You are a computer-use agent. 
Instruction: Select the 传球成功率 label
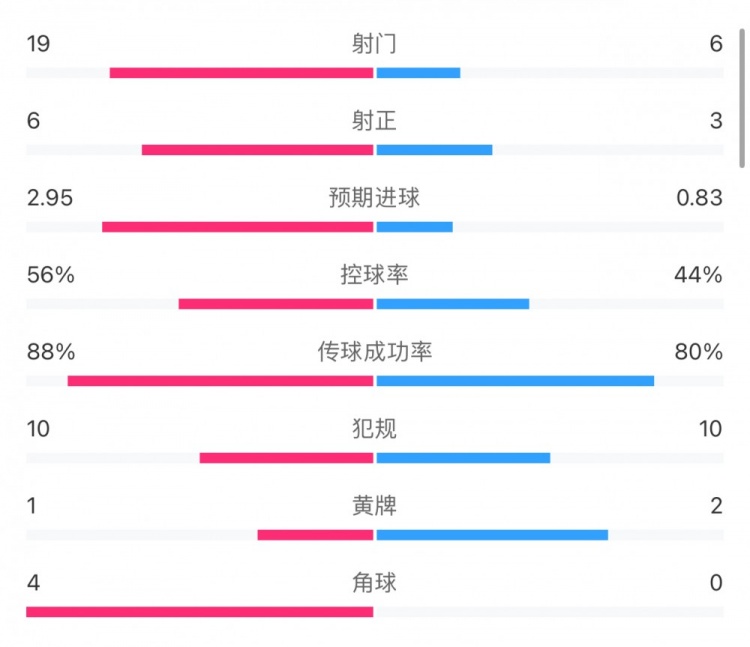(374, 351)
